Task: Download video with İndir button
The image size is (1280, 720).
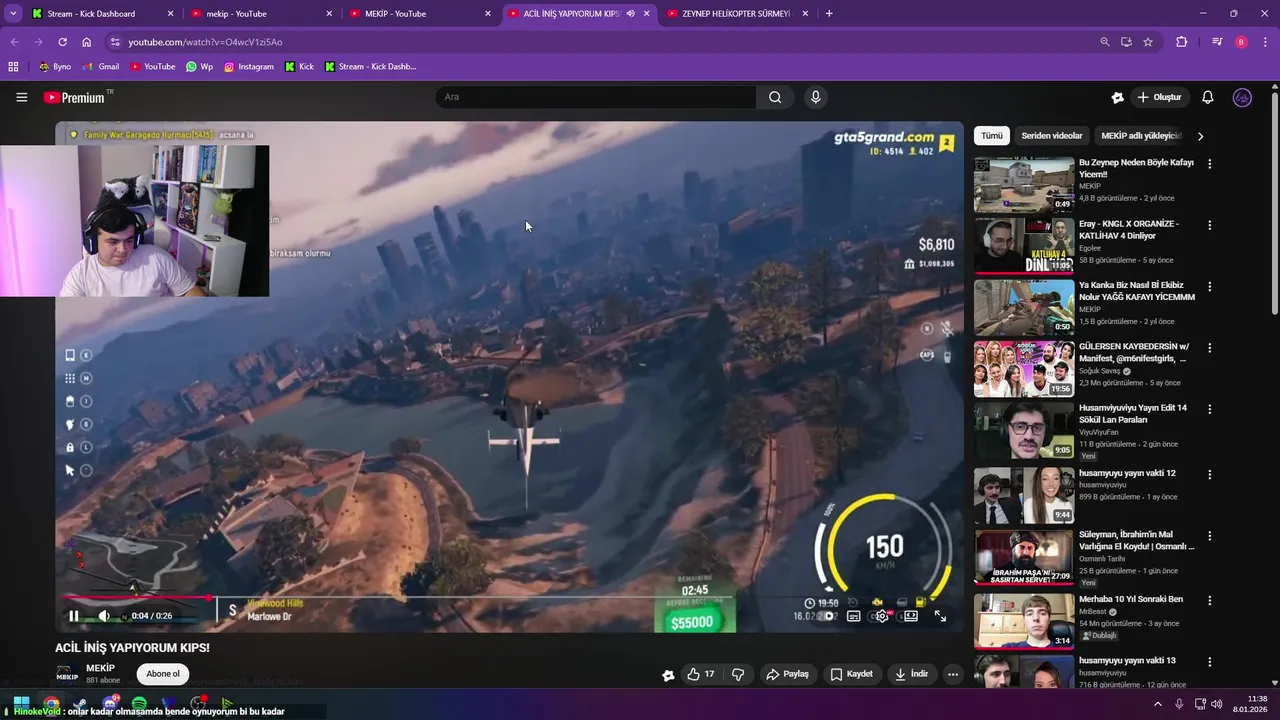Action: point(912,674)
